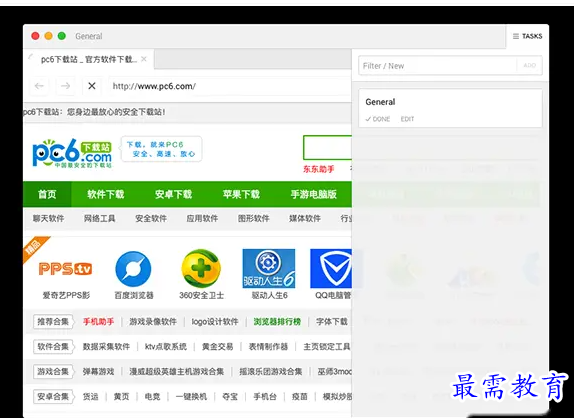The width and height of the screenshot is (574, 418).
Task: Open the 数据采集软件 link
Action: (x=106, y=347)
